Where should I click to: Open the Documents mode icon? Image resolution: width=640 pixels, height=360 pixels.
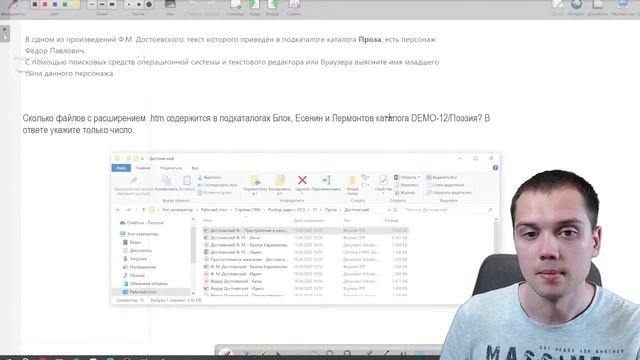click(x=598, y=4)
